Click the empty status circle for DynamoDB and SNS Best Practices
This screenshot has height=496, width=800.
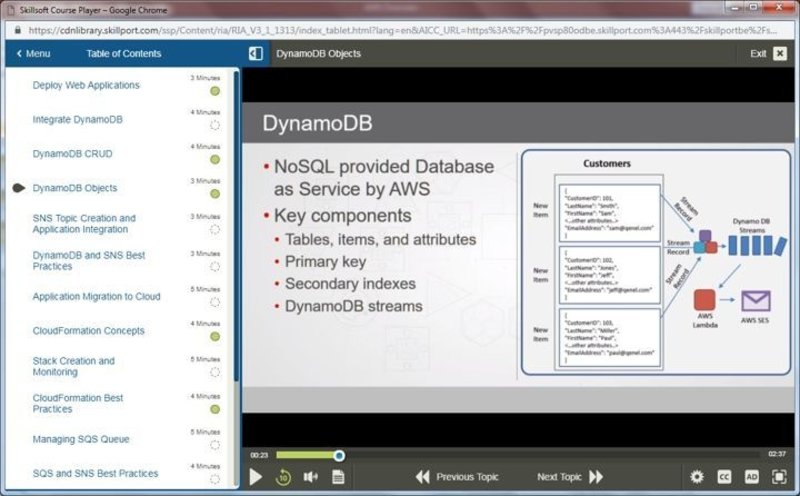215,266
